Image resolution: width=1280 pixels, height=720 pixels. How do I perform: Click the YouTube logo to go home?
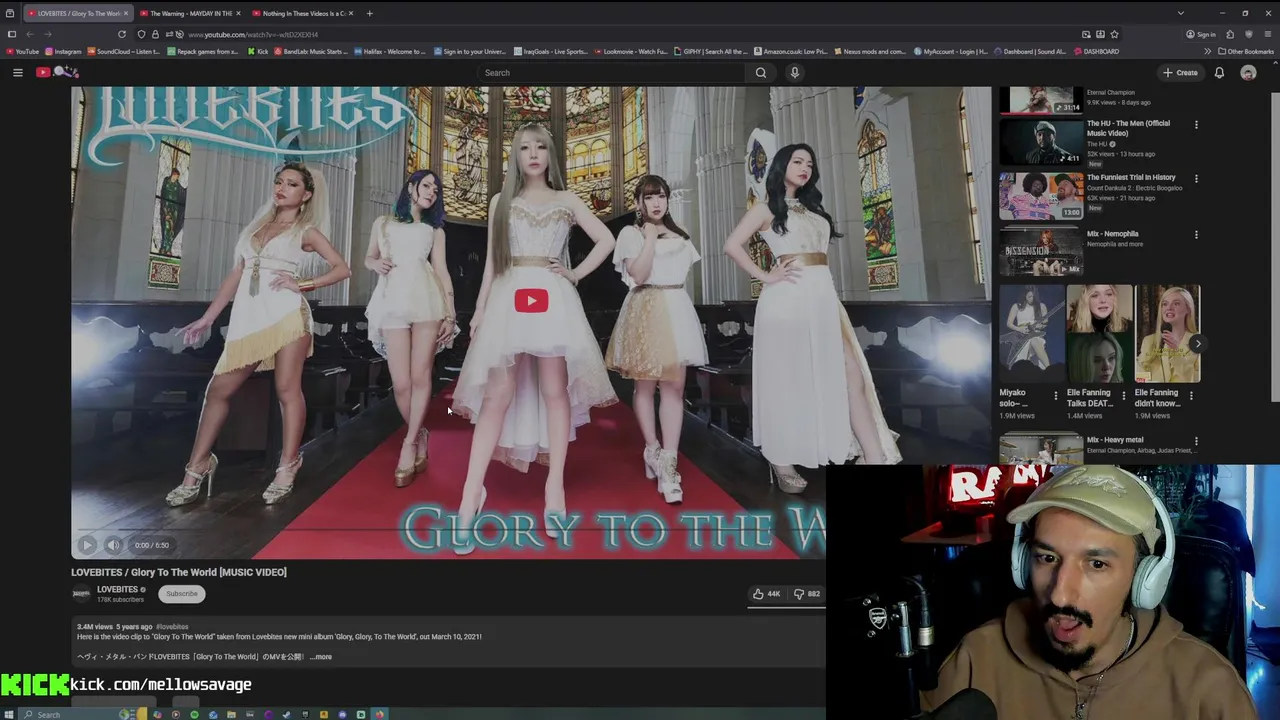click(x=57, y=72)
